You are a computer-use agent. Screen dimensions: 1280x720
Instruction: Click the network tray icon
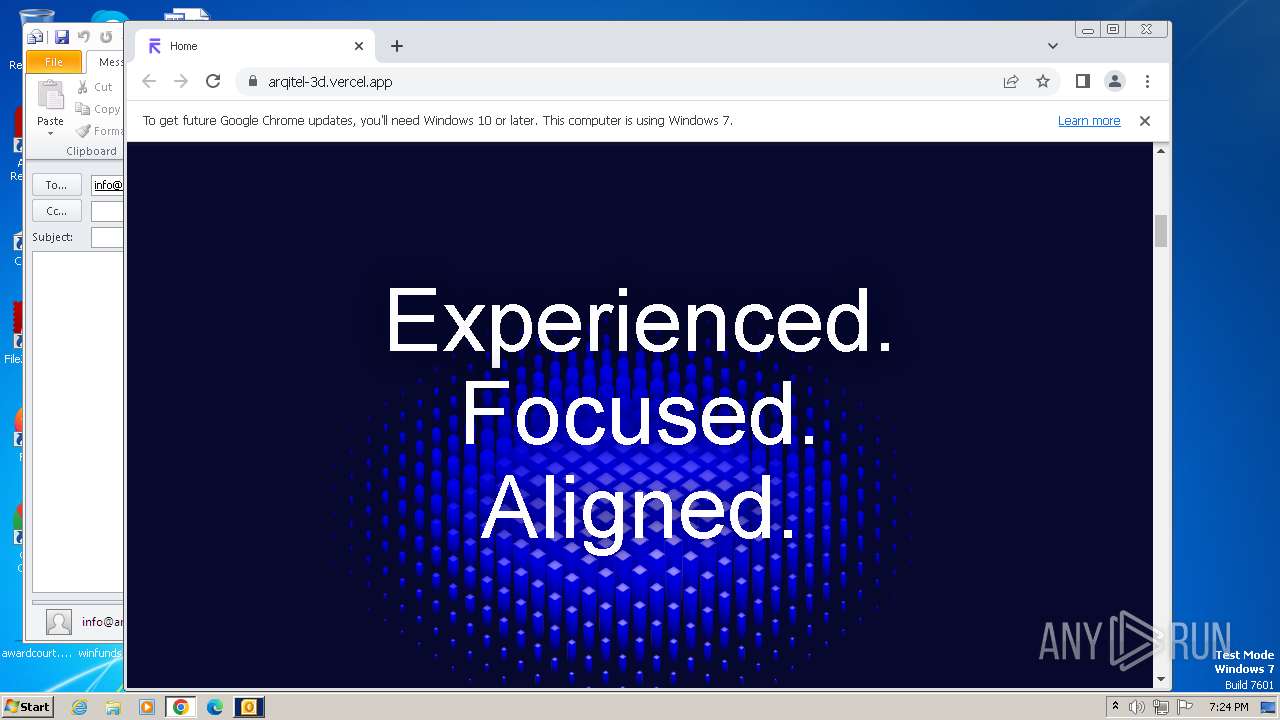(x=1160, y=707)
